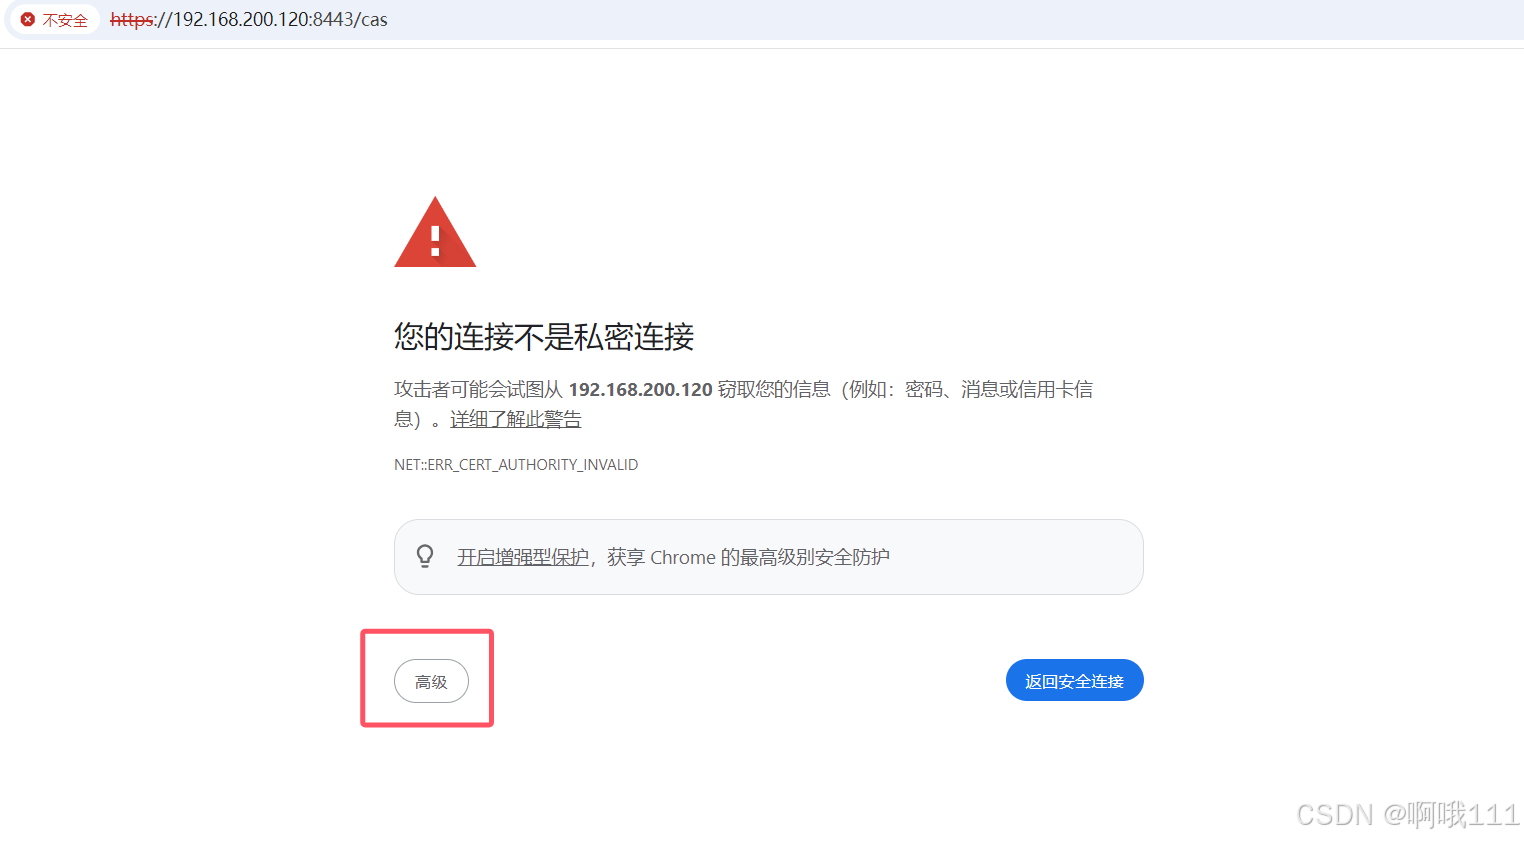The width and height of the screenshot is (1524, 841).
Task: Click the CSDN watermark text
Action: (1407, 814)
